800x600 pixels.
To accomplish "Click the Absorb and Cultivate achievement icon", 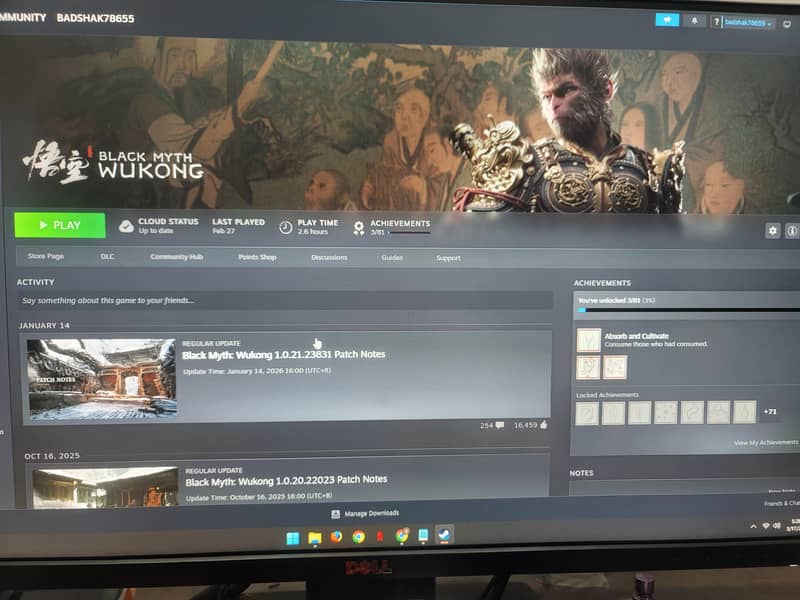I will 589,340.
